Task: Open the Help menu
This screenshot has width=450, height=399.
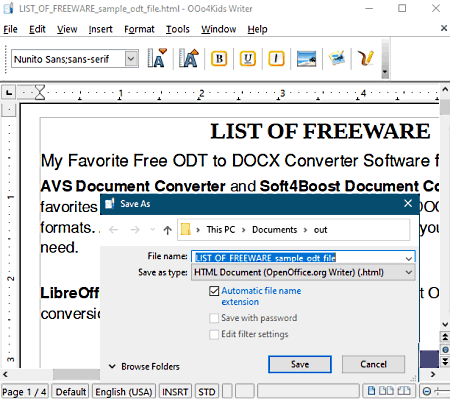Action: tap(257, 29)
